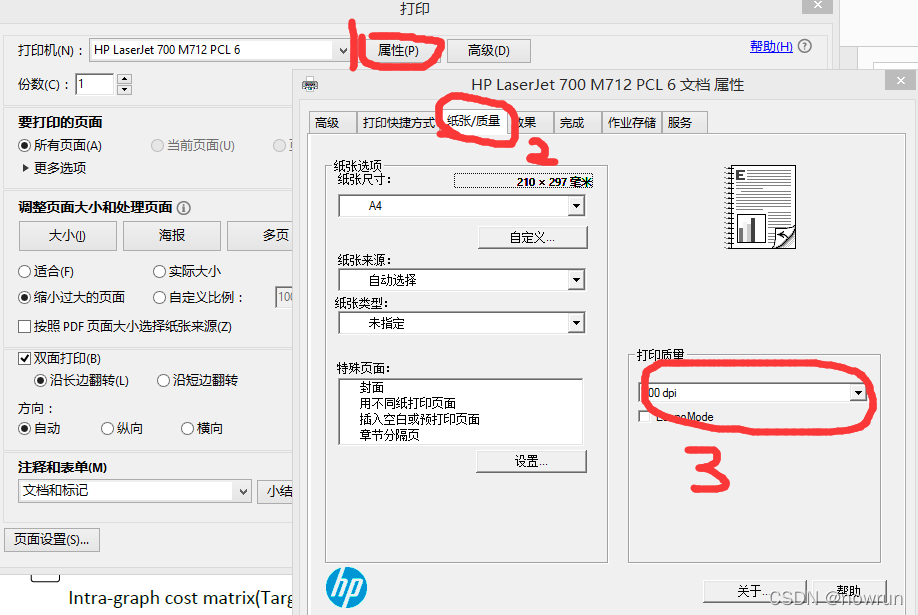
Task: Click the page layout preview image
Action: 760,207
